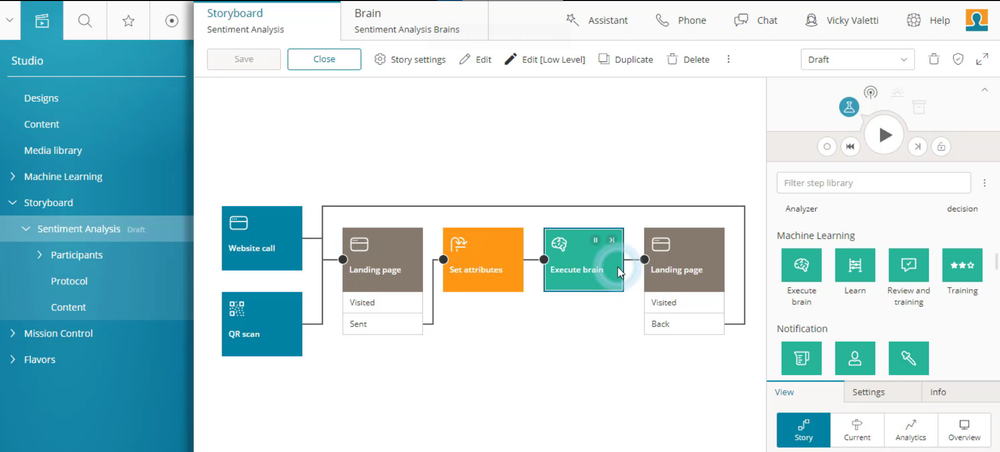Viewport: 1000px width, 452px height.
Task: Switch to the Storyboard Sentiment Analysis tab
Action: (267, 20)
